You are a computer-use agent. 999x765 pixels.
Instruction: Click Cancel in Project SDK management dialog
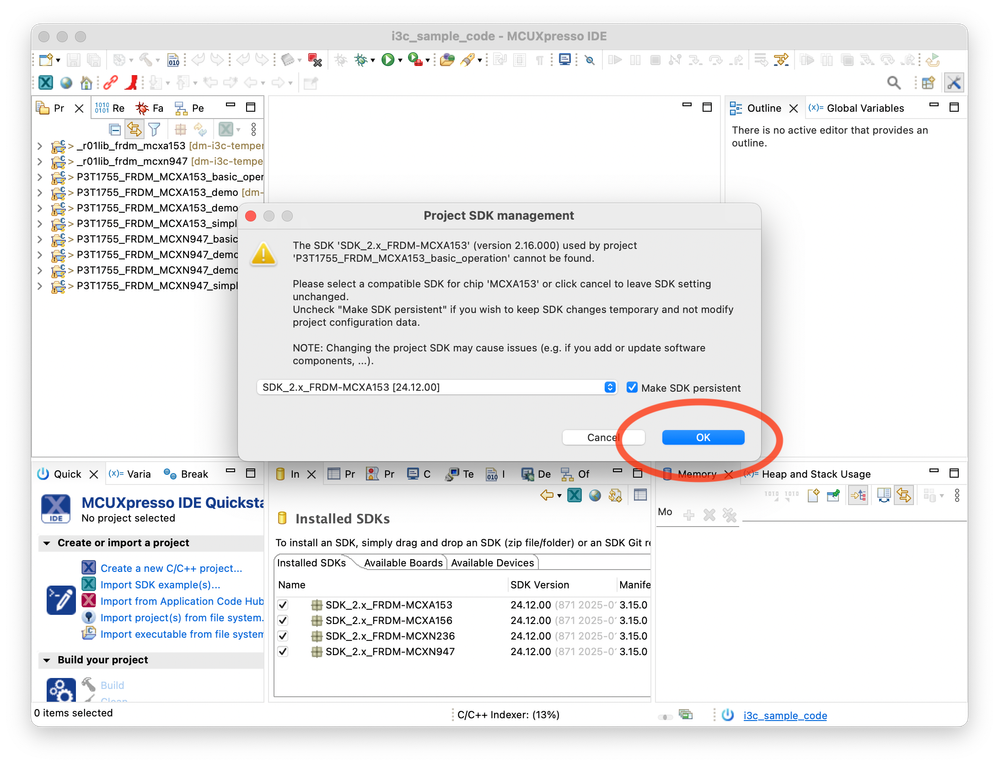(603, 438)
